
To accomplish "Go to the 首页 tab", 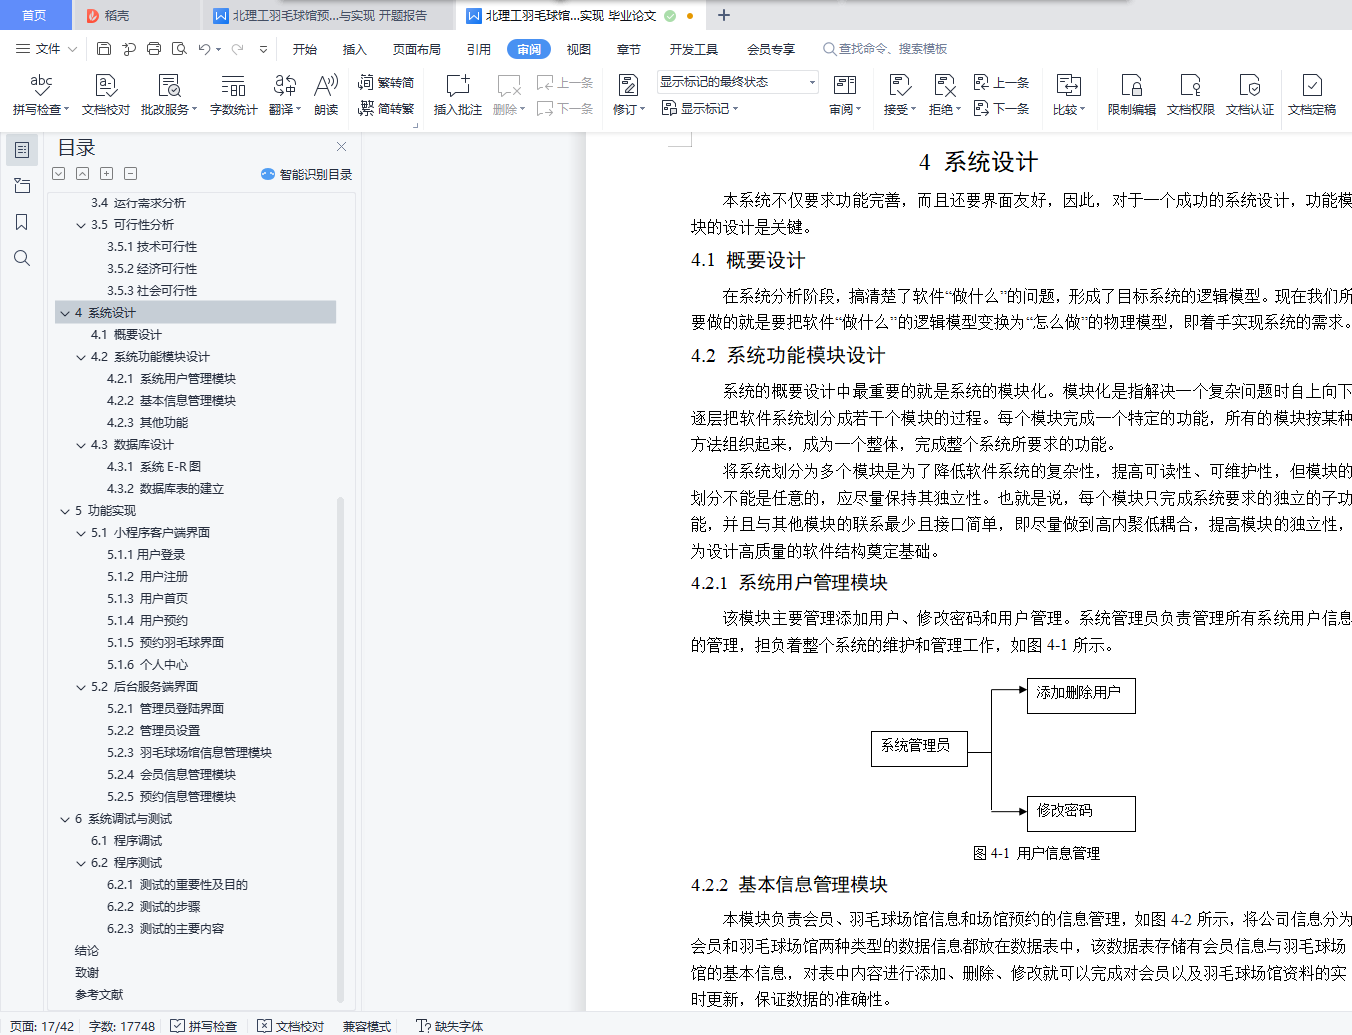I will coord(34,15).
